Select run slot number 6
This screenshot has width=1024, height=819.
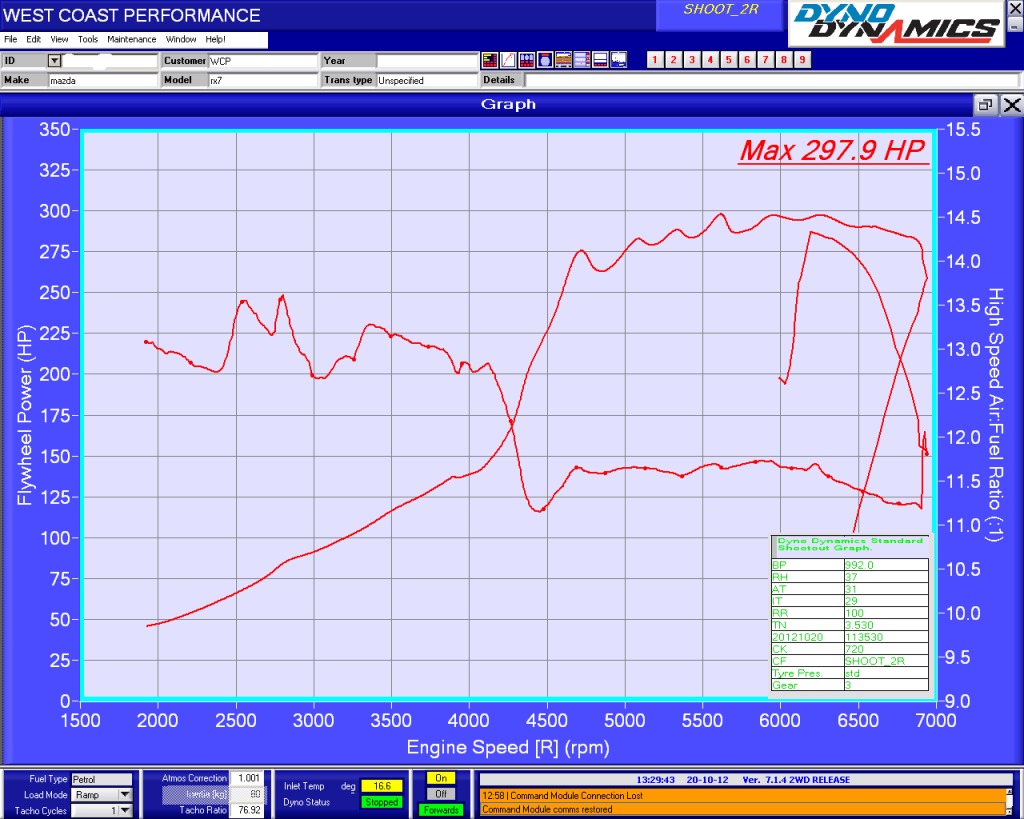(x=747, y=60)
